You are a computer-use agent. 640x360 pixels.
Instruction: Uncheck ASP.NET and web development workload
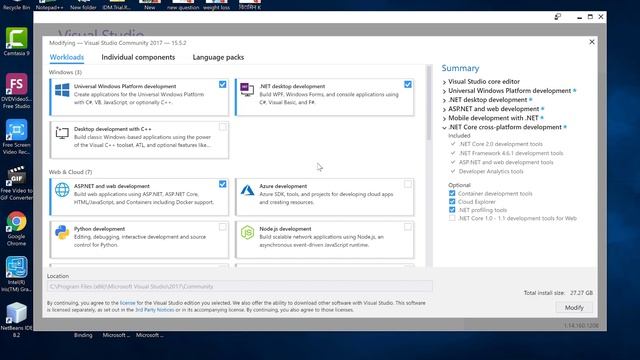222,184
